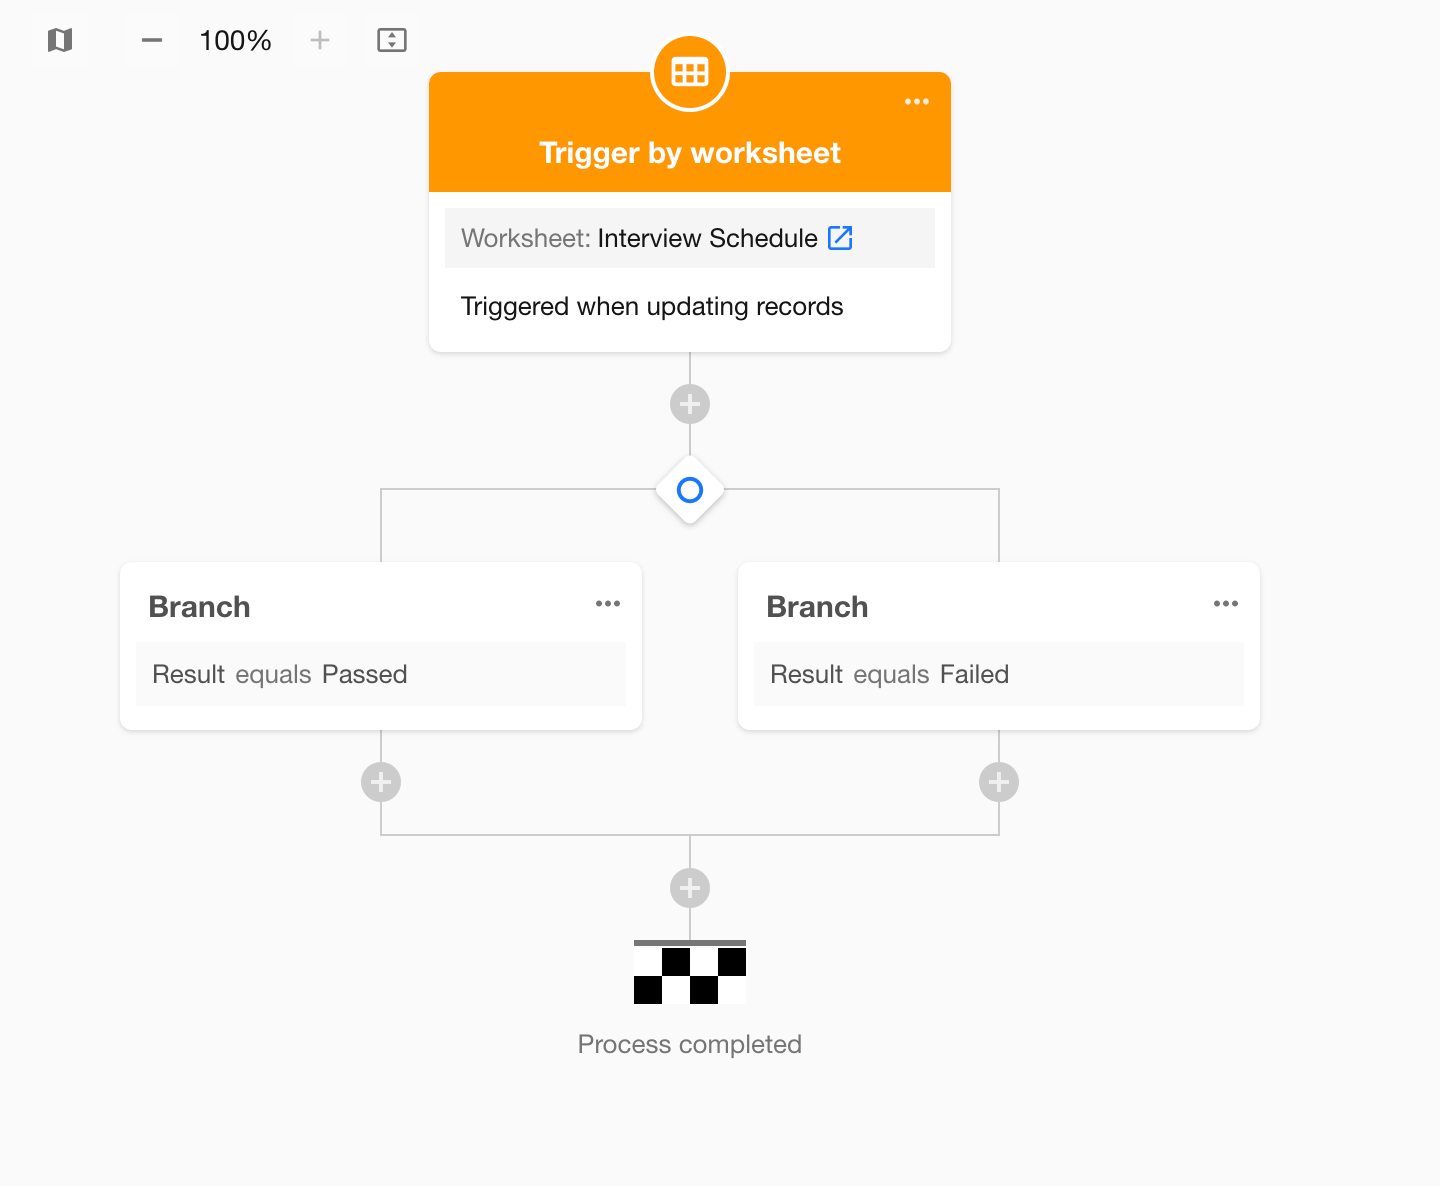Open the Interview Schedule external link icon
Image resolution: width=1440 pixels, height=1186 pixels.
point(840,238)
